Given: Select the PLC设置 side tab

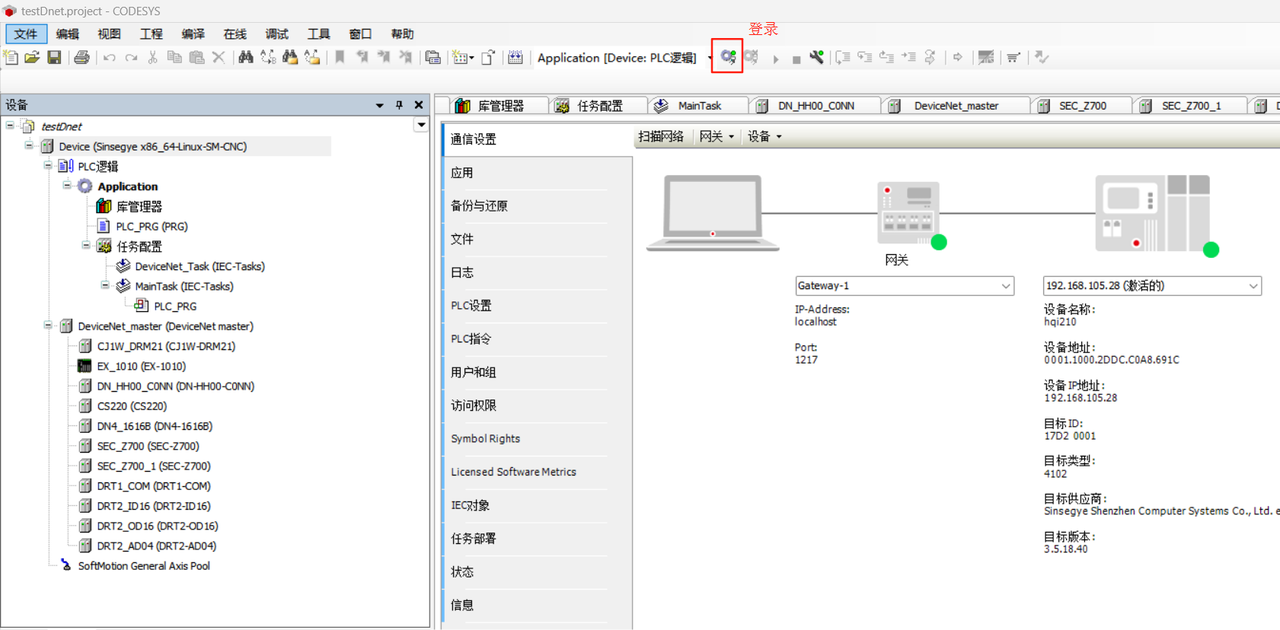Looking at the screenshot, I should point(471,306).
